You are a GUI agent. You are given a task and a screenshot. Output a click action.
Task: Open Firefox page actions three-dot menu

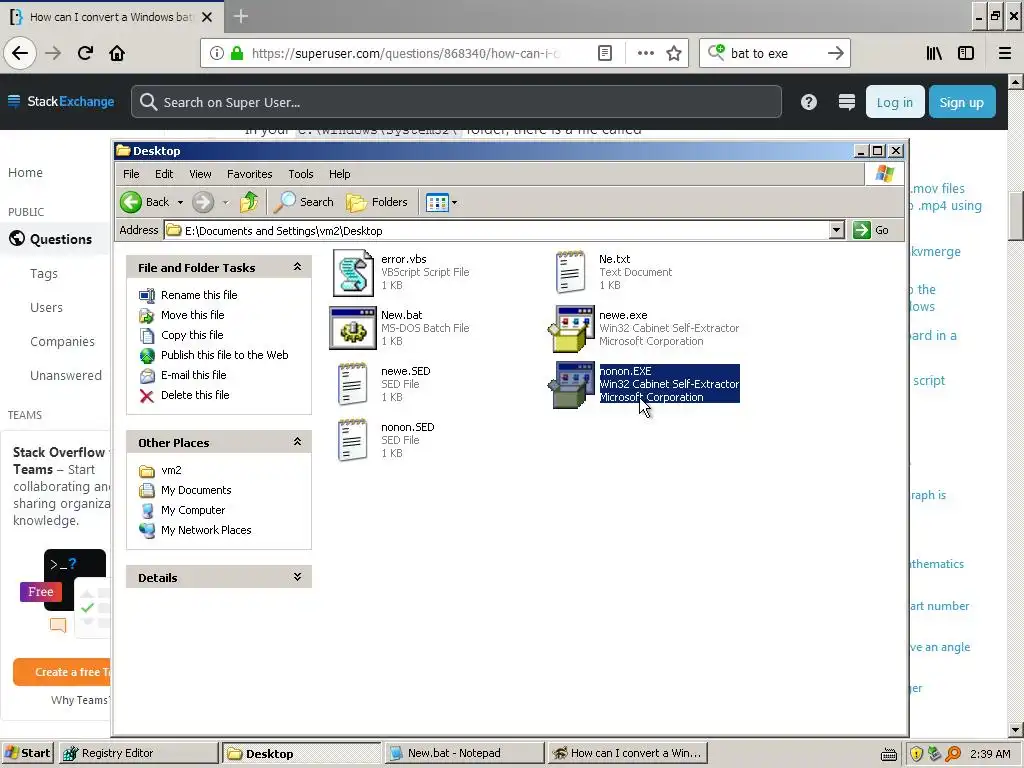[645, 53]
